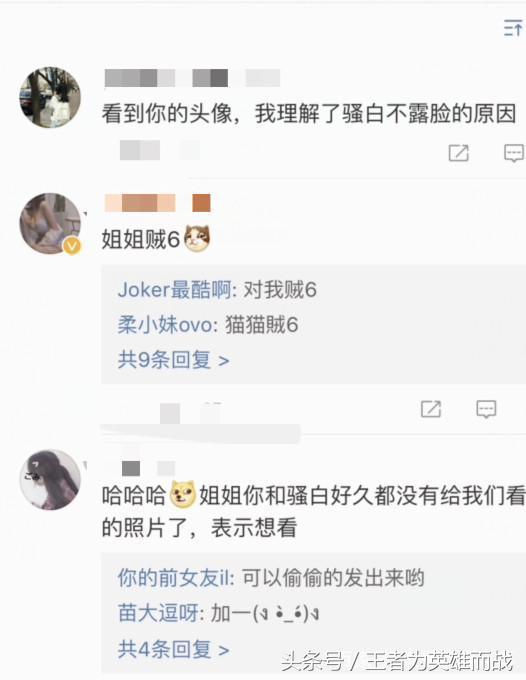Viewport: 526px width, 680px height.
Task: Tap the cat emoji after 姐姐贼6
Action: click(197, 239)
